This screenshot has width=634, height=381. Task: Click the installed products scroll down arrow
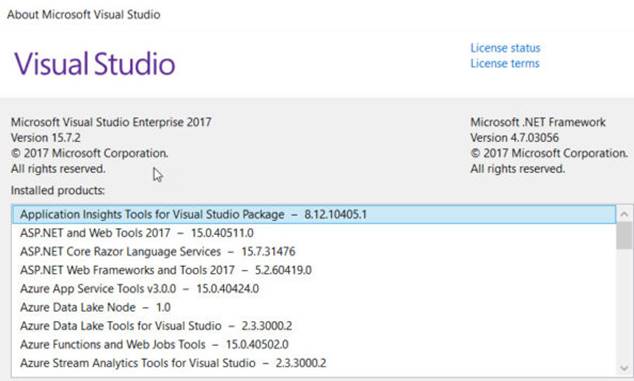[x=624, y=368]
